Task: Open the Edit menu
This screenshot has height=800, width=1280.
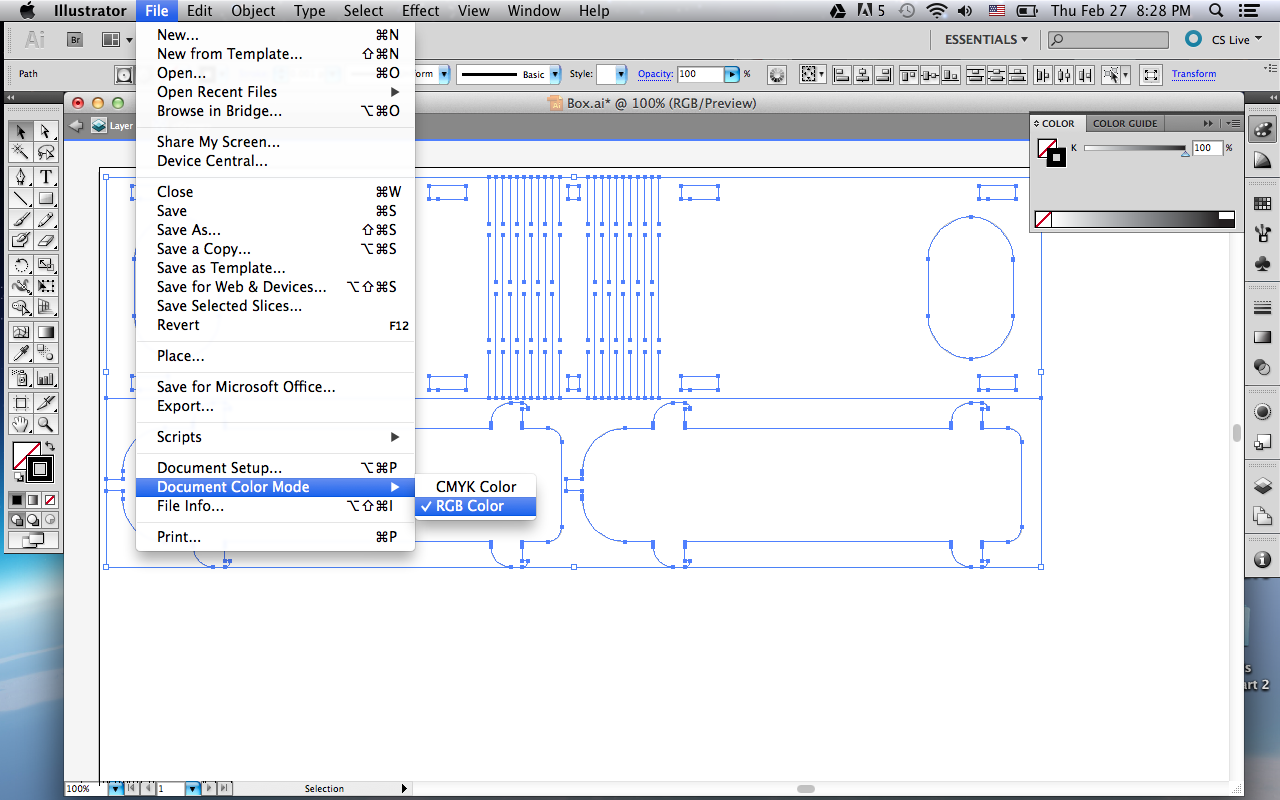Action: point(199,11)
